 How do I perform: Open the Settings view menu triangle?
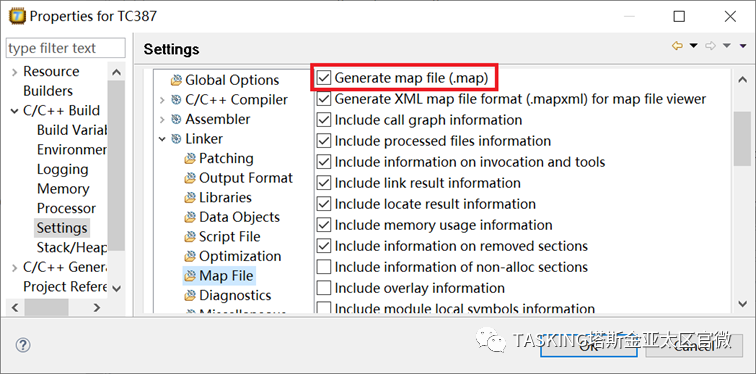[742, 46]
